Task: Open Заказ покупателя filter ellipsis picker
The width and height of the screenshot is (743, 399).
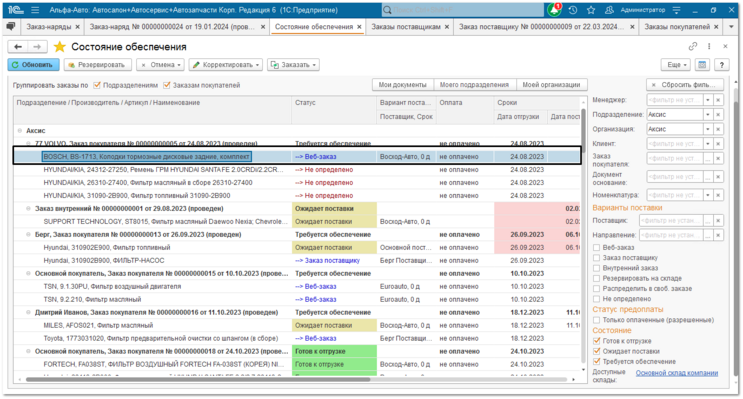Action: point(708,158)
